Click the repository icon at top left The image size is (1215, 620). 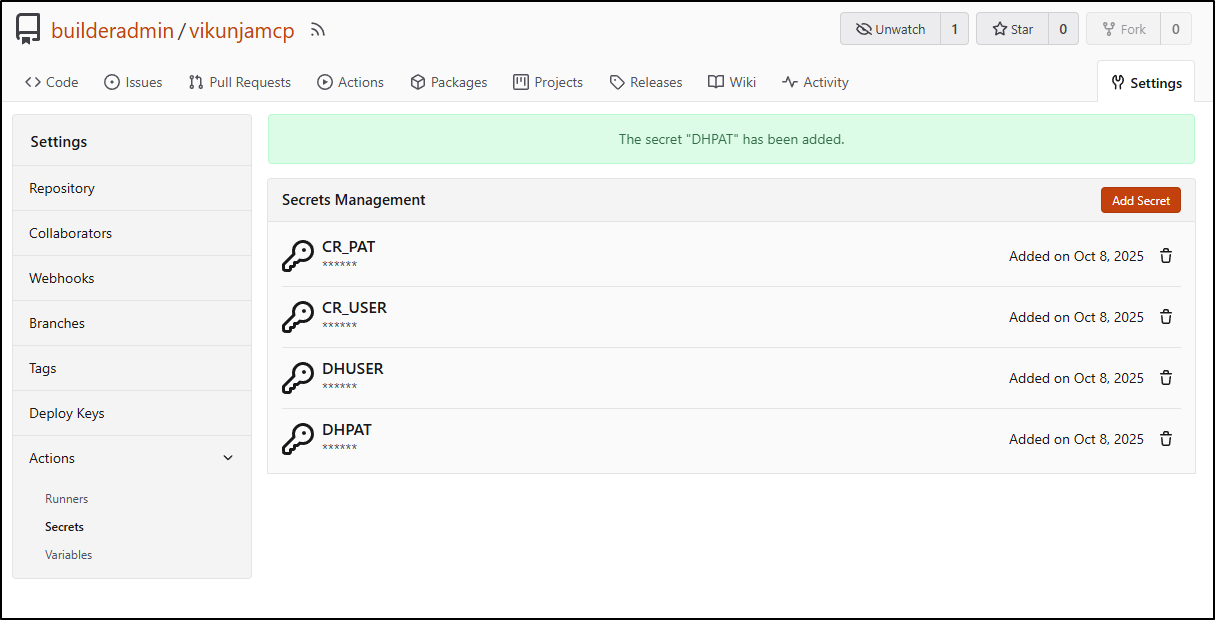[x=28, y=30]
